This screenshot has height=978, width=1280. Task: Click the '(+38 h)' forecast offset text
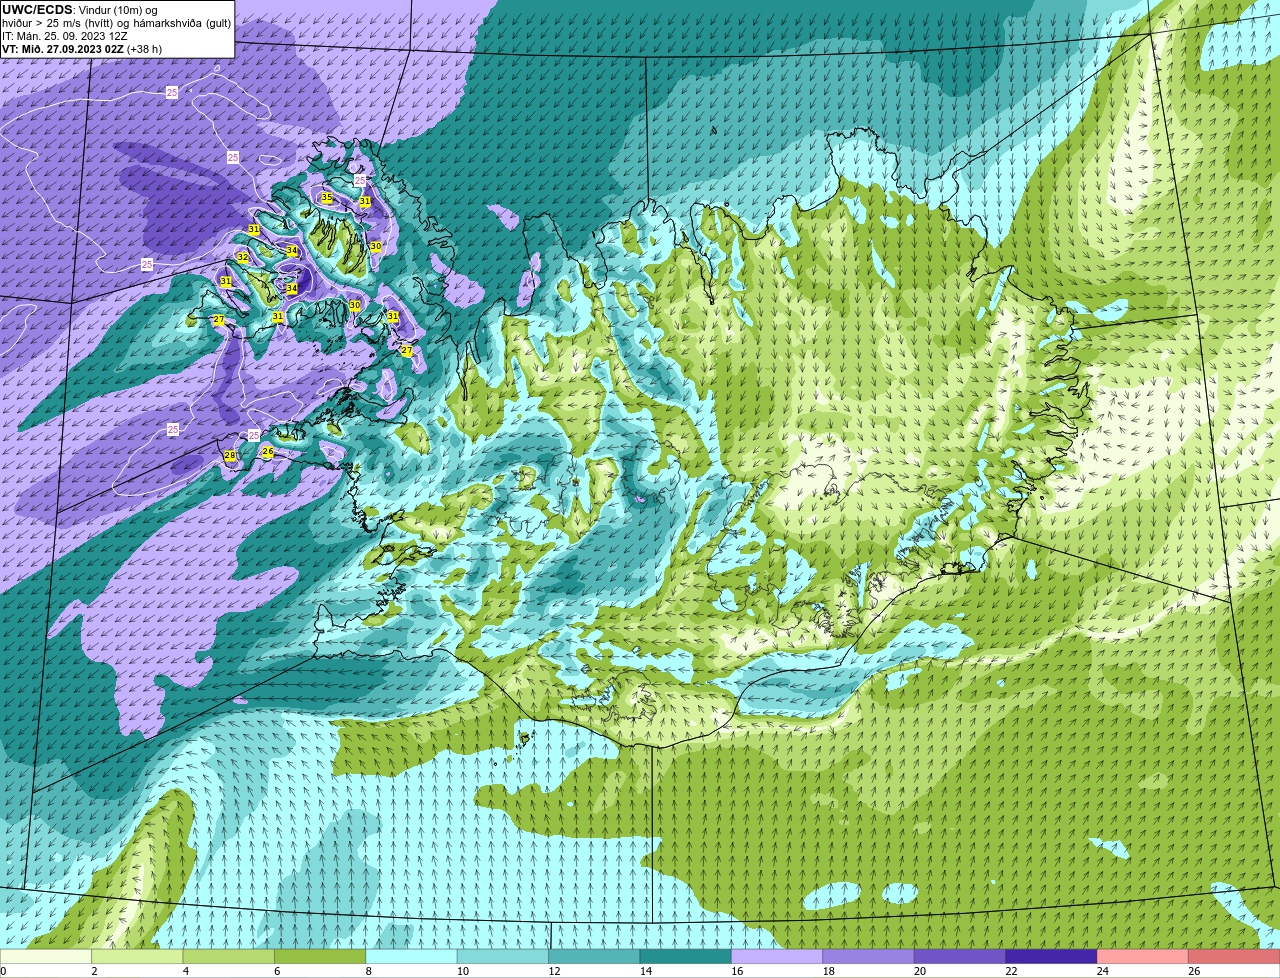click(x=144, y=49)
